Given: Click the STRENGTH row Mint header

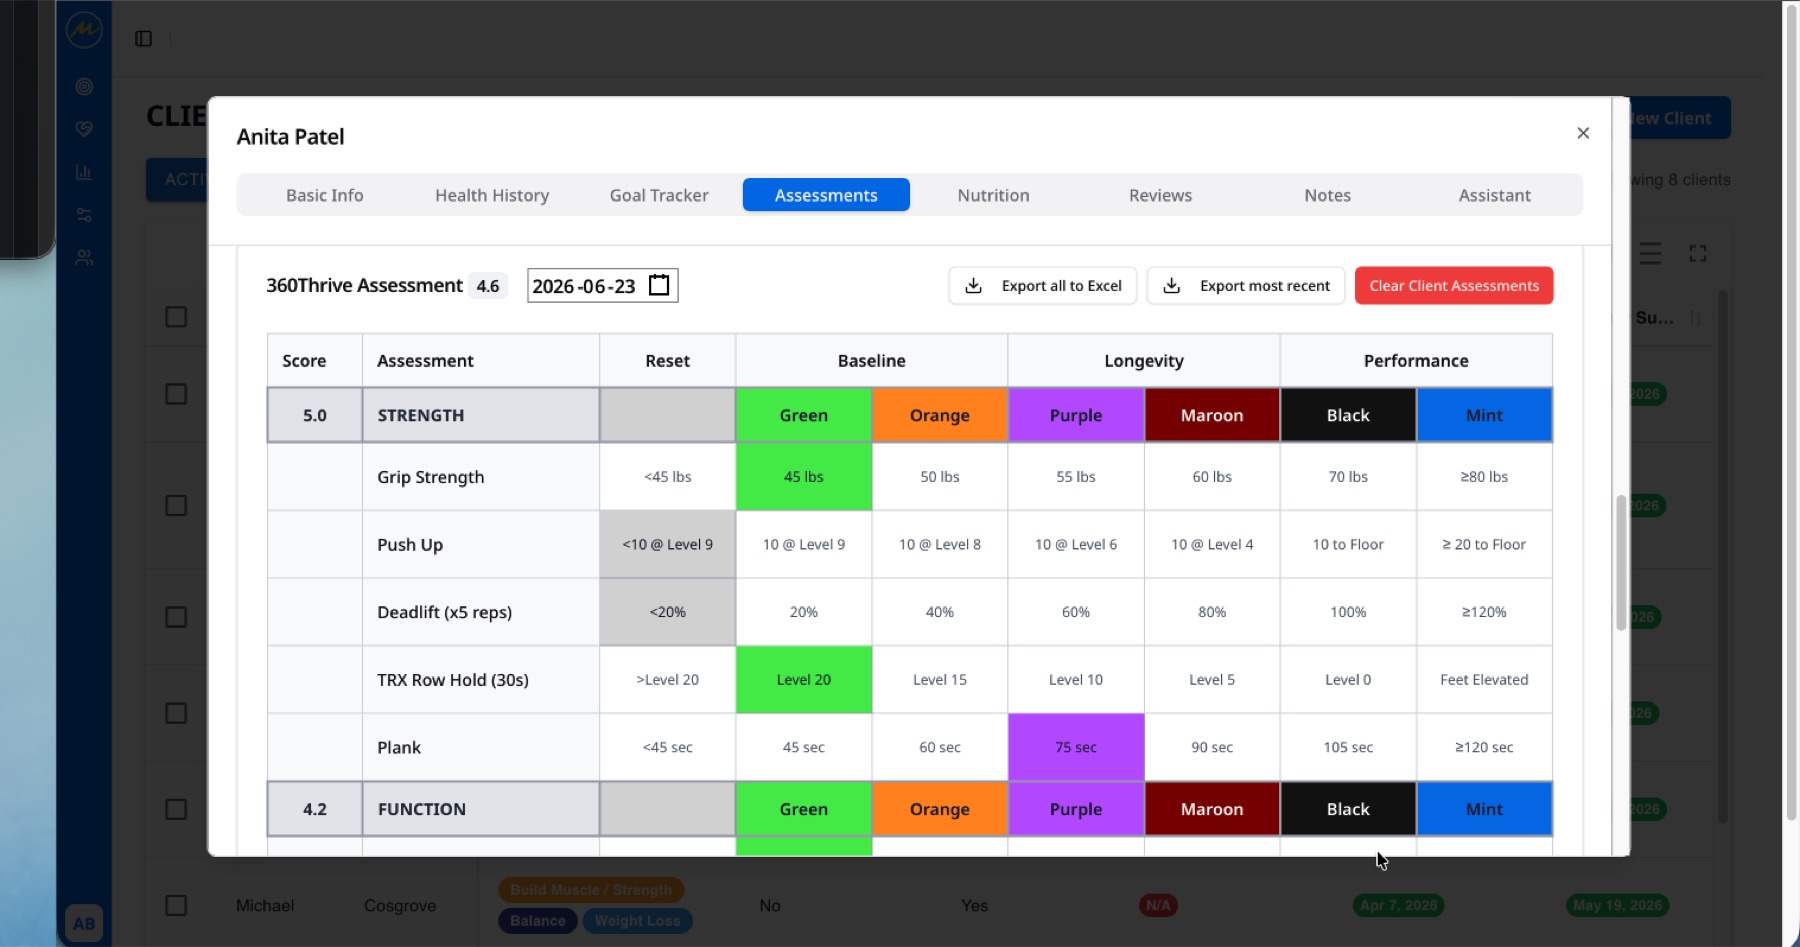Looking at the screenshot, I should click(1484, 415).
